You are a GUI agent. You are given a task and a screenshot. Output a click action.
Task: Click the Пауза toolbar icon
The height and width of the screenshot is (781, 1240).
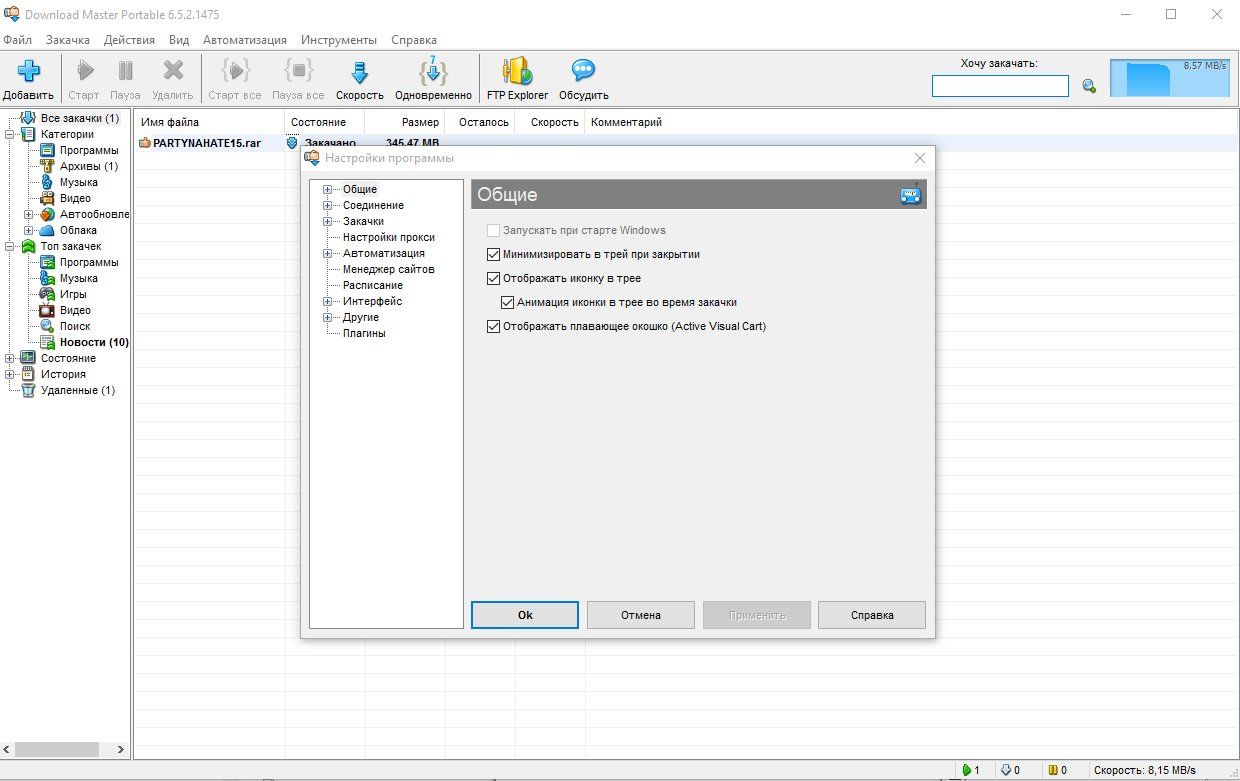point(125,71)
